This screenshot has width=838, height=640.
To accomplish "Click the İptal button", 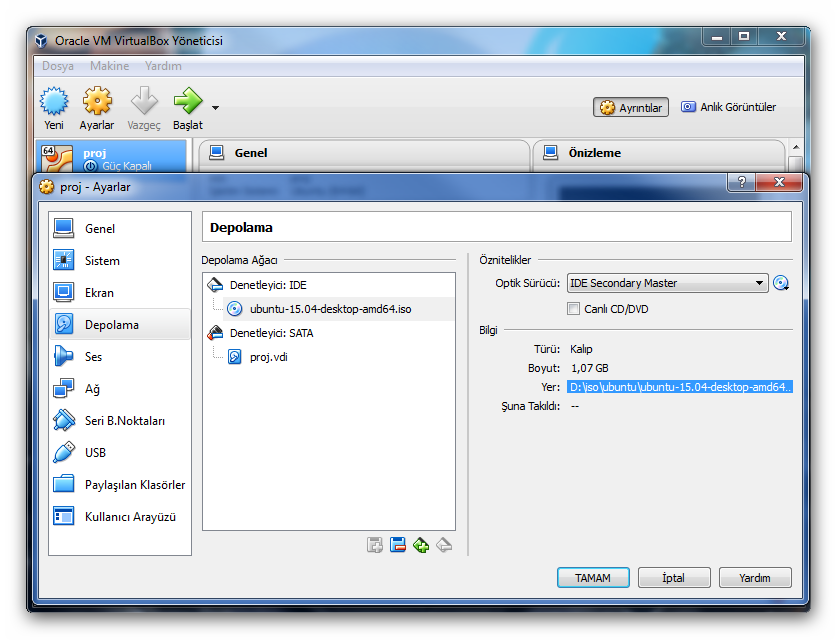I will tap(674, 578).
